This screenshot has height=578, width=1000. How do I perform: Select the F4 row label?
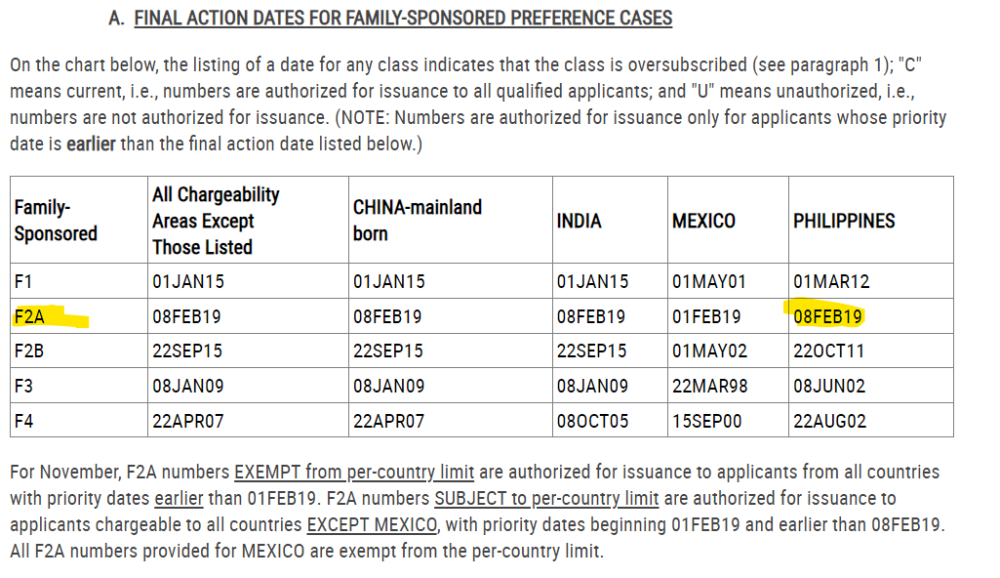click(x=24, y=421)
